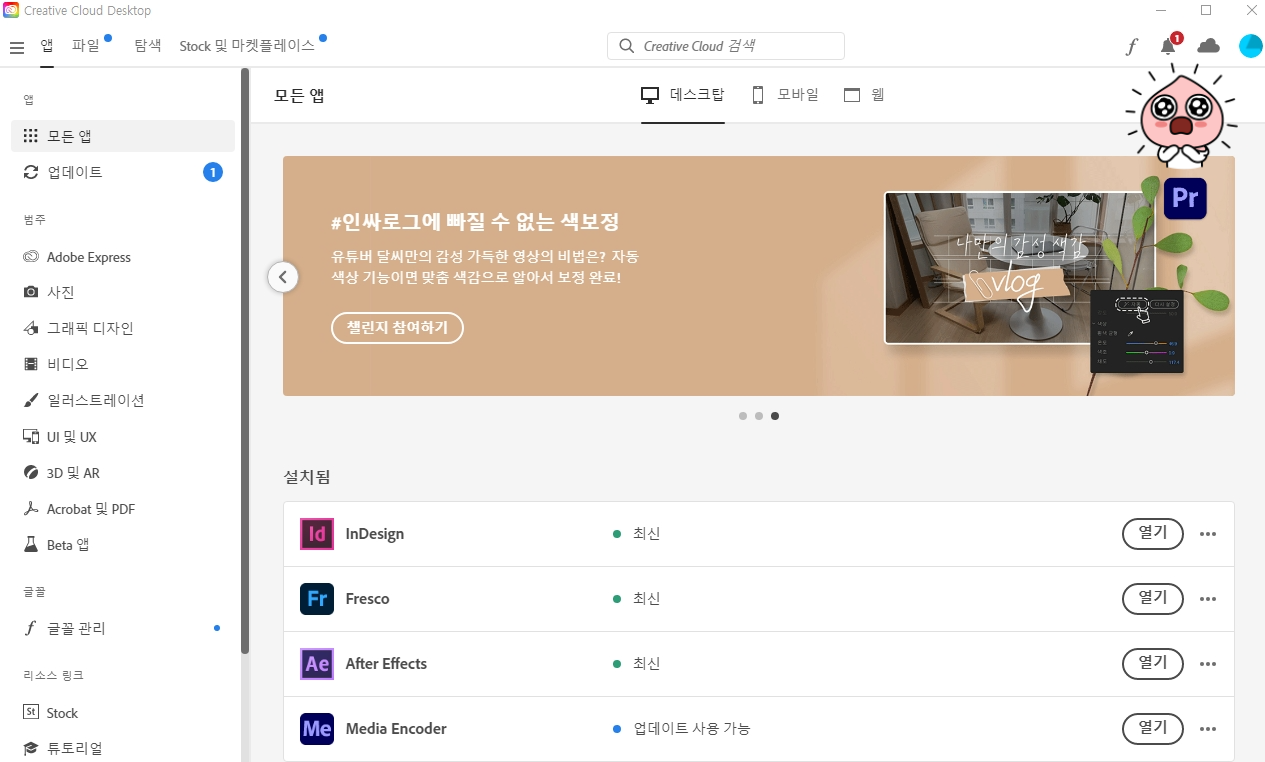Click the 챌린지 참여하기 banner button
The height and width of the screenshot is (762, 1265).
pyautogui.click(x=397, y=328)
